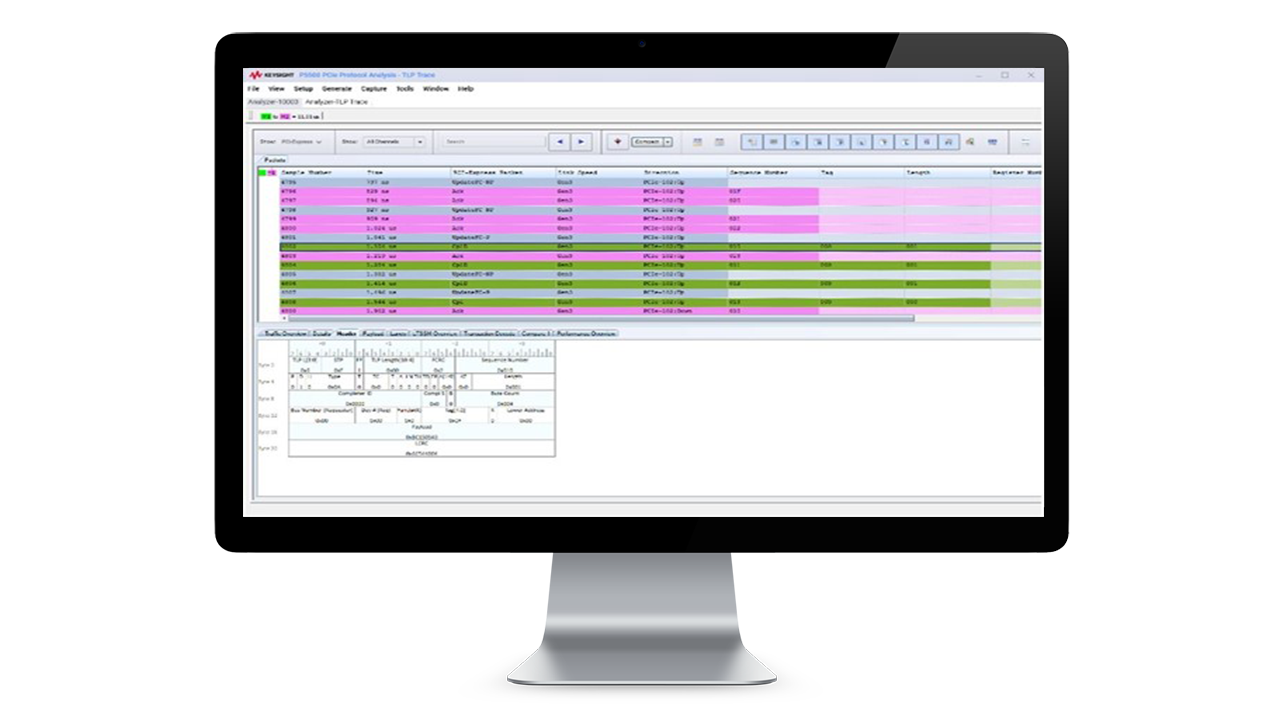Click the export icon near the toolbar's right end
Viewport: 1280px width, 720px height.
click(970, 141)
